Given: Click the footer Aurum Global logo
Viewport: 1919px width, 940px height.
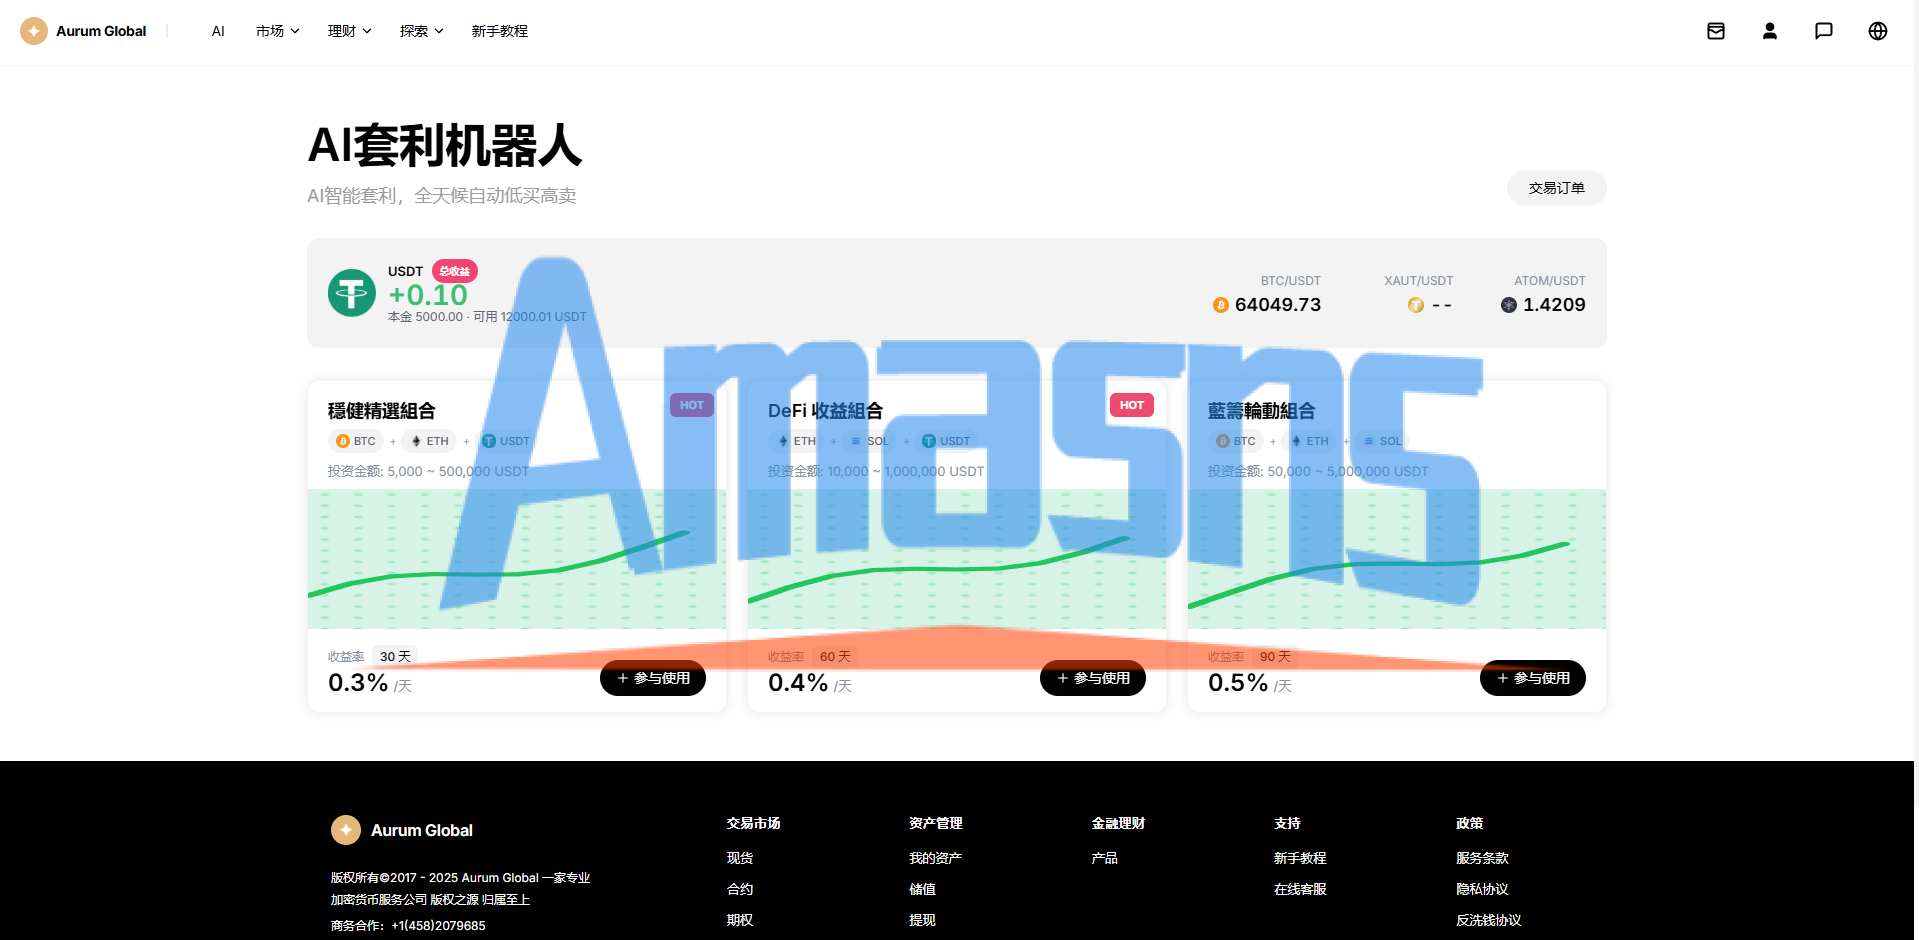Looking at the screenshot, I should 402,830.
